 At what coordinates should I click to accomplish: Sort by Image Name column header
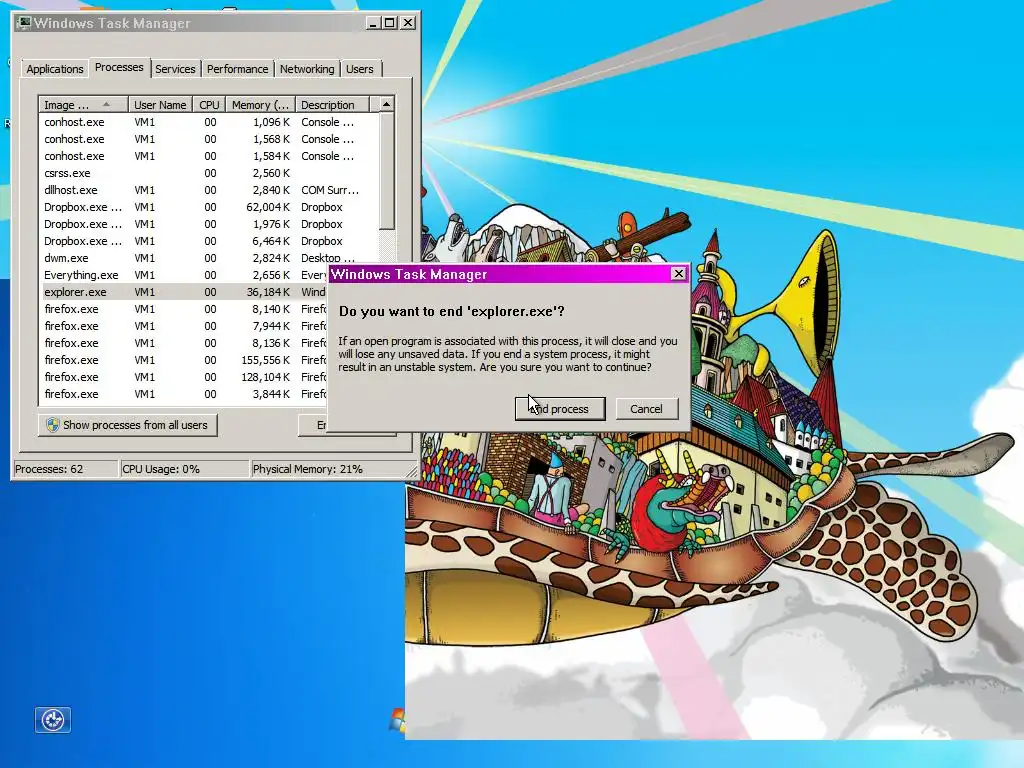83,104
